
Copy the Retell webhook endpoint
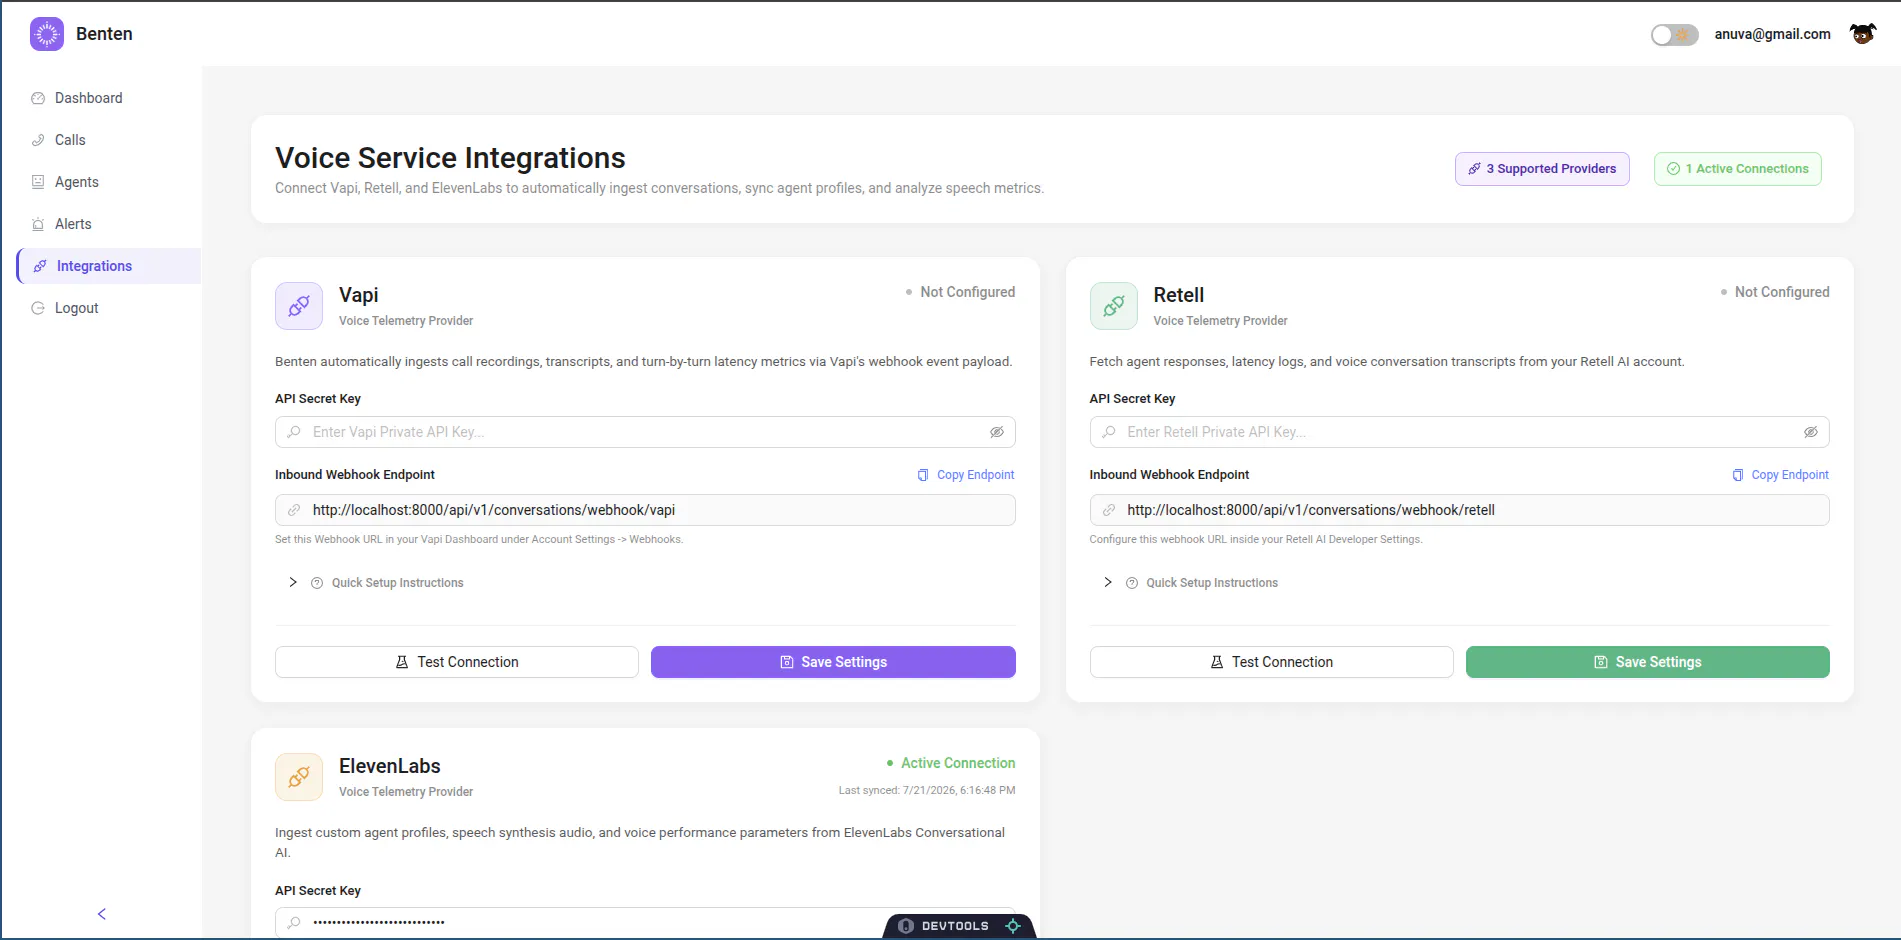1780,475
